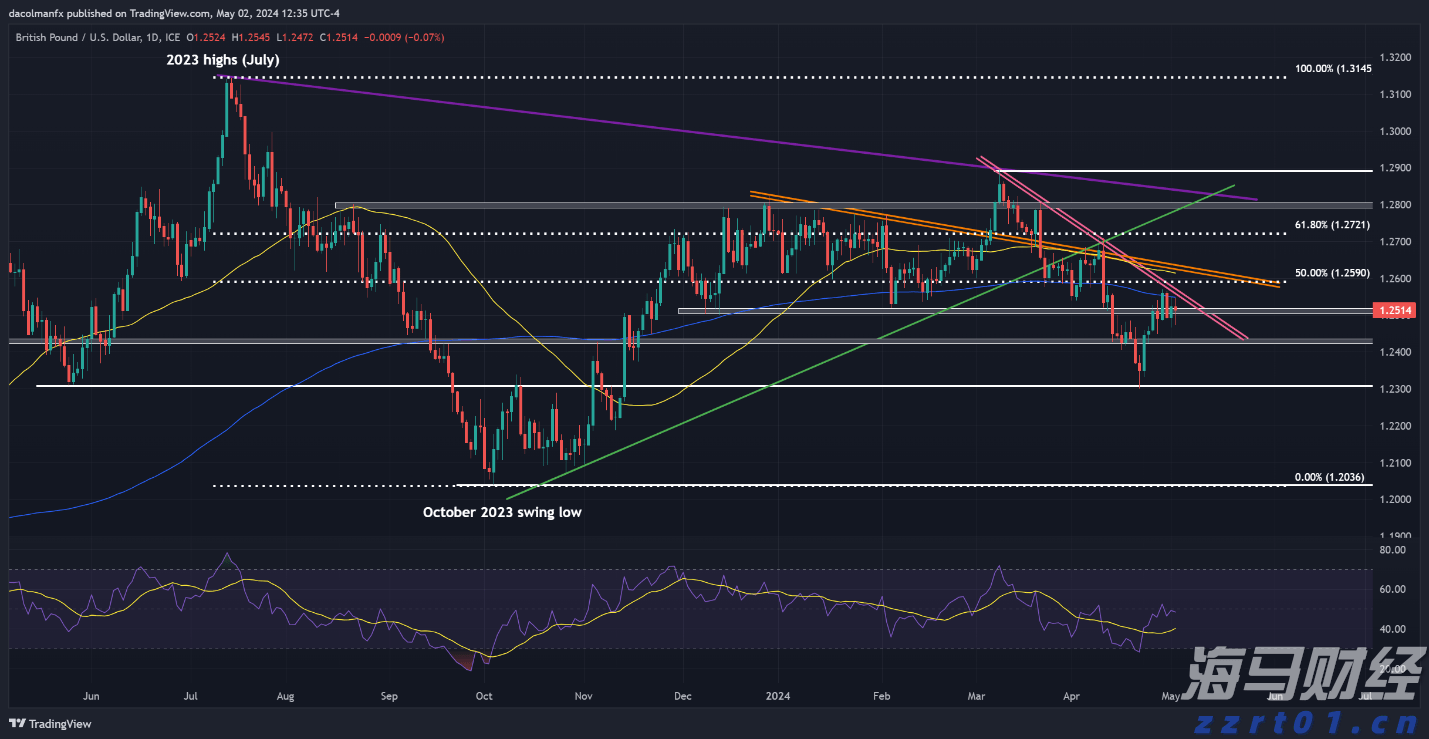The image size is (1429, 739).
Task: Click the dacolmanfx published on TradingView header text
Action: [x=112, y=14]
